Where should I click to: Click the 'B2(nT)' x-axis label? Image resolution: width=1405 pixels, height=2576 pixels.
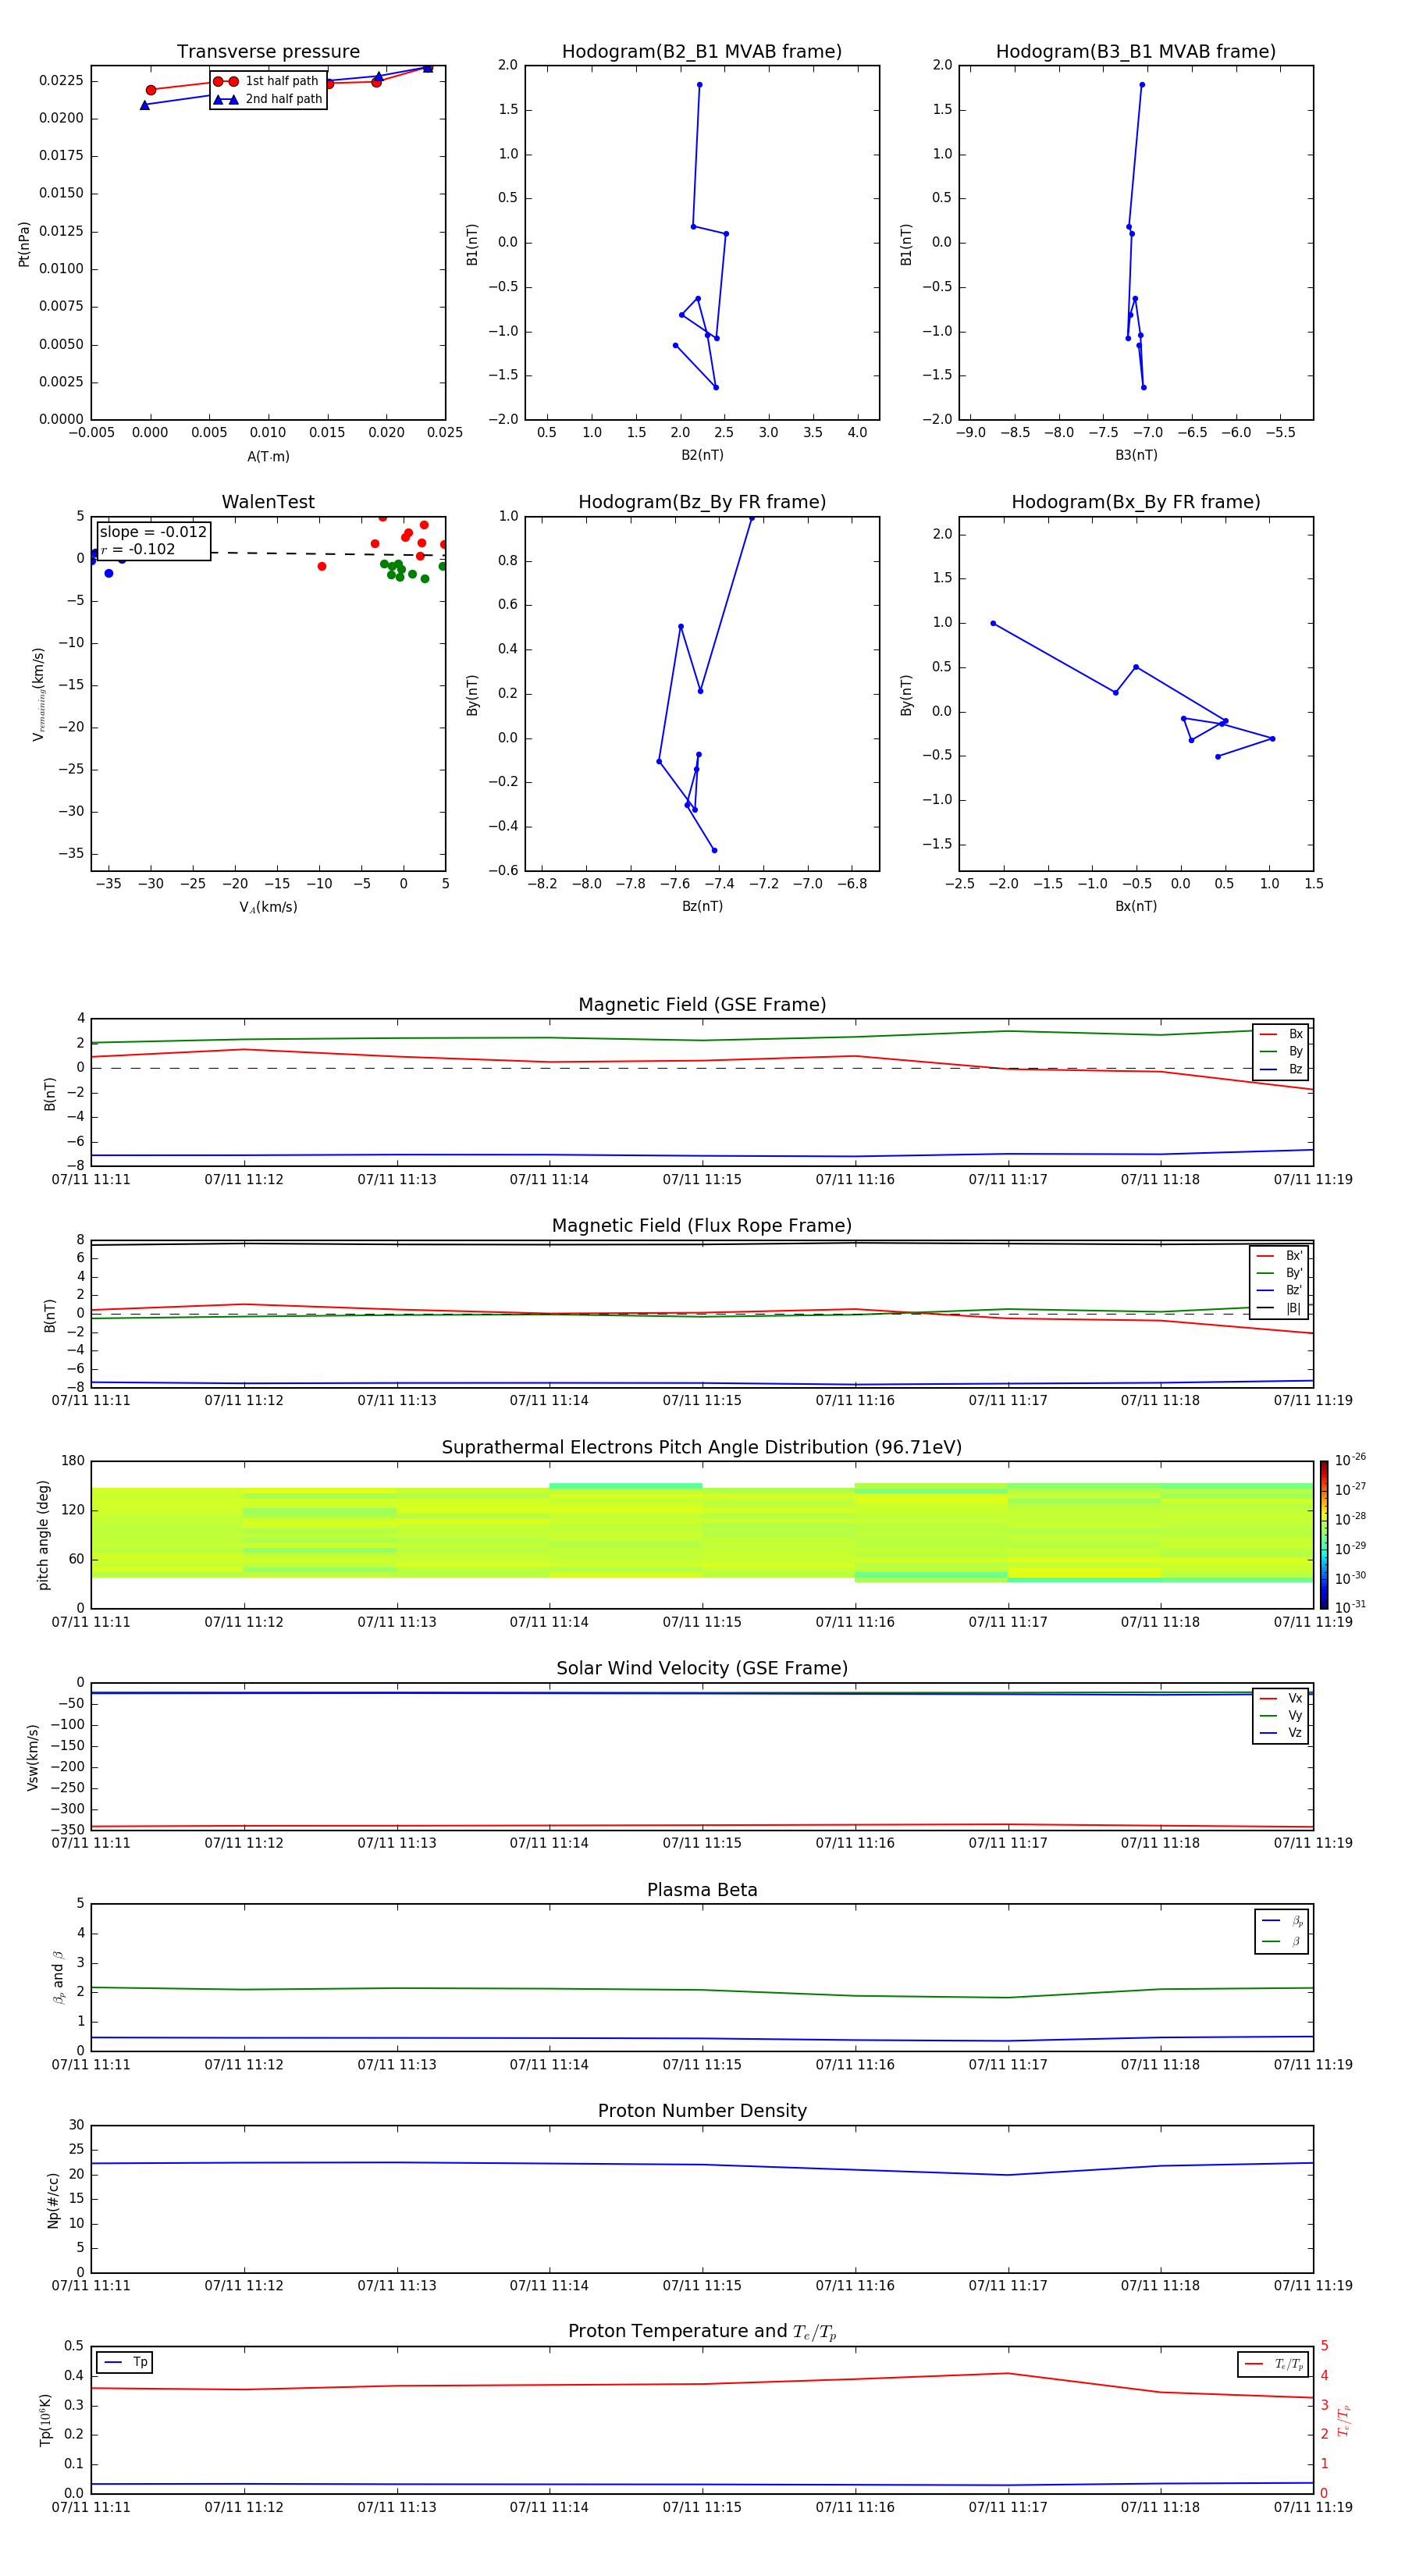pos(702,456)
